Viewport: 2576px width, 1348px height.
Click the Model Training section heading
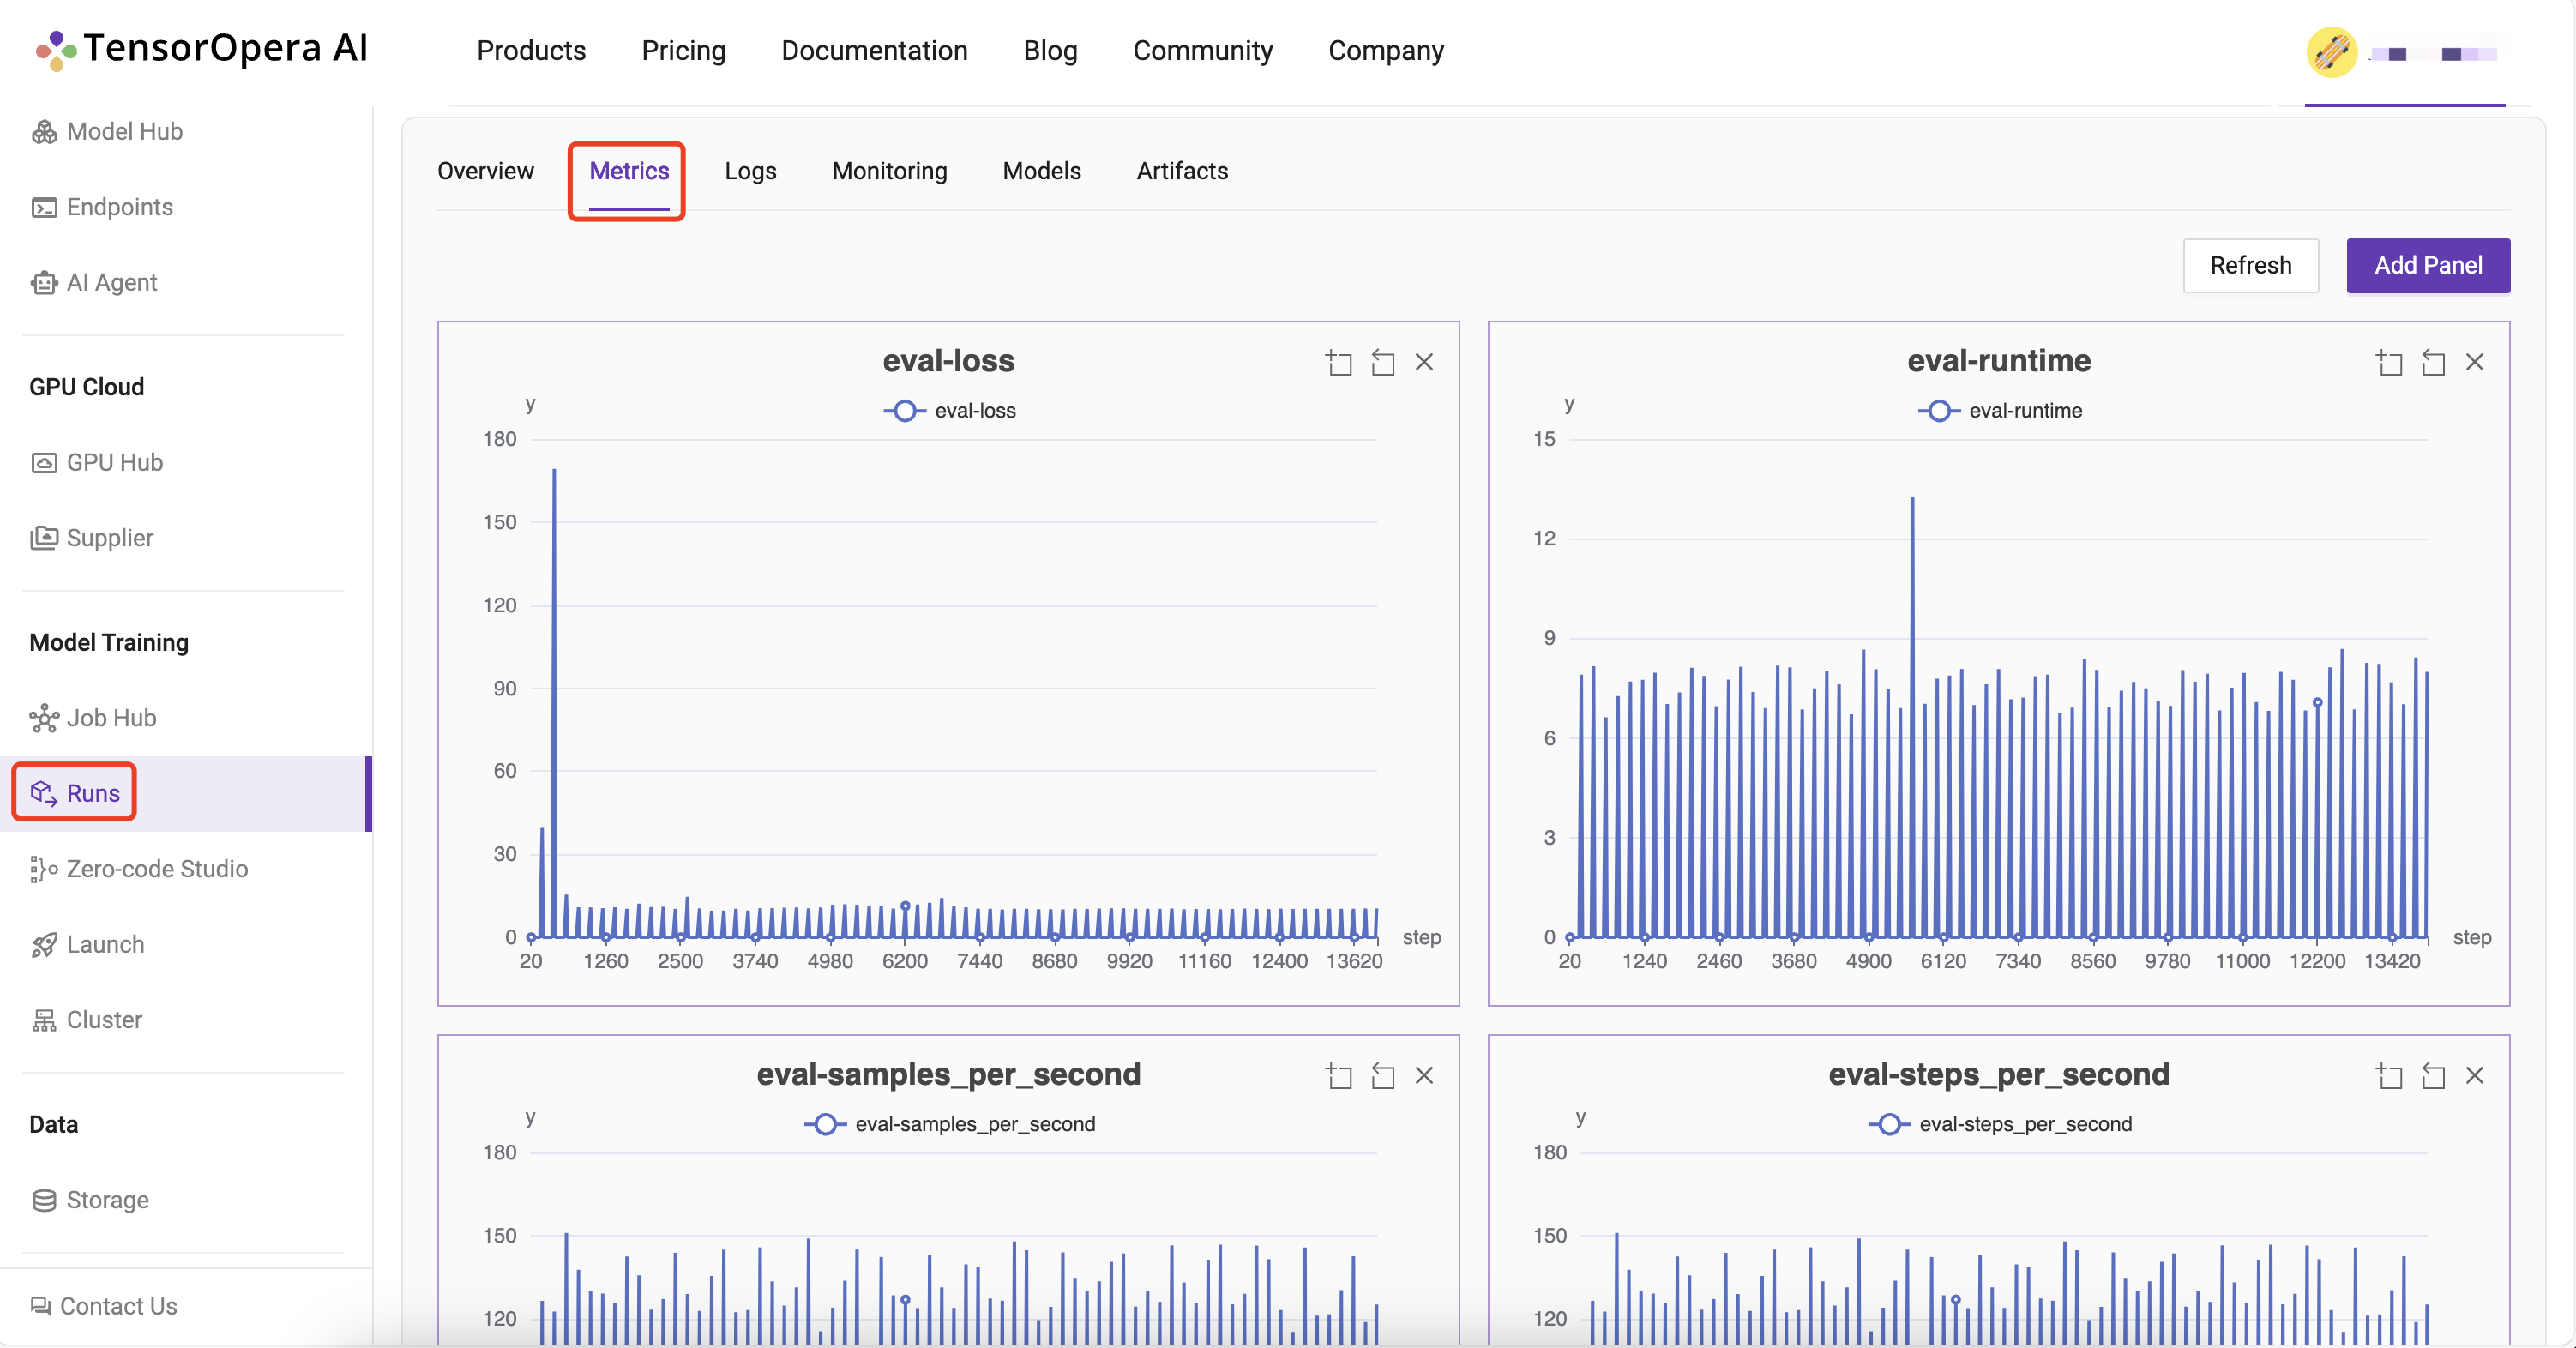(109, 643)
